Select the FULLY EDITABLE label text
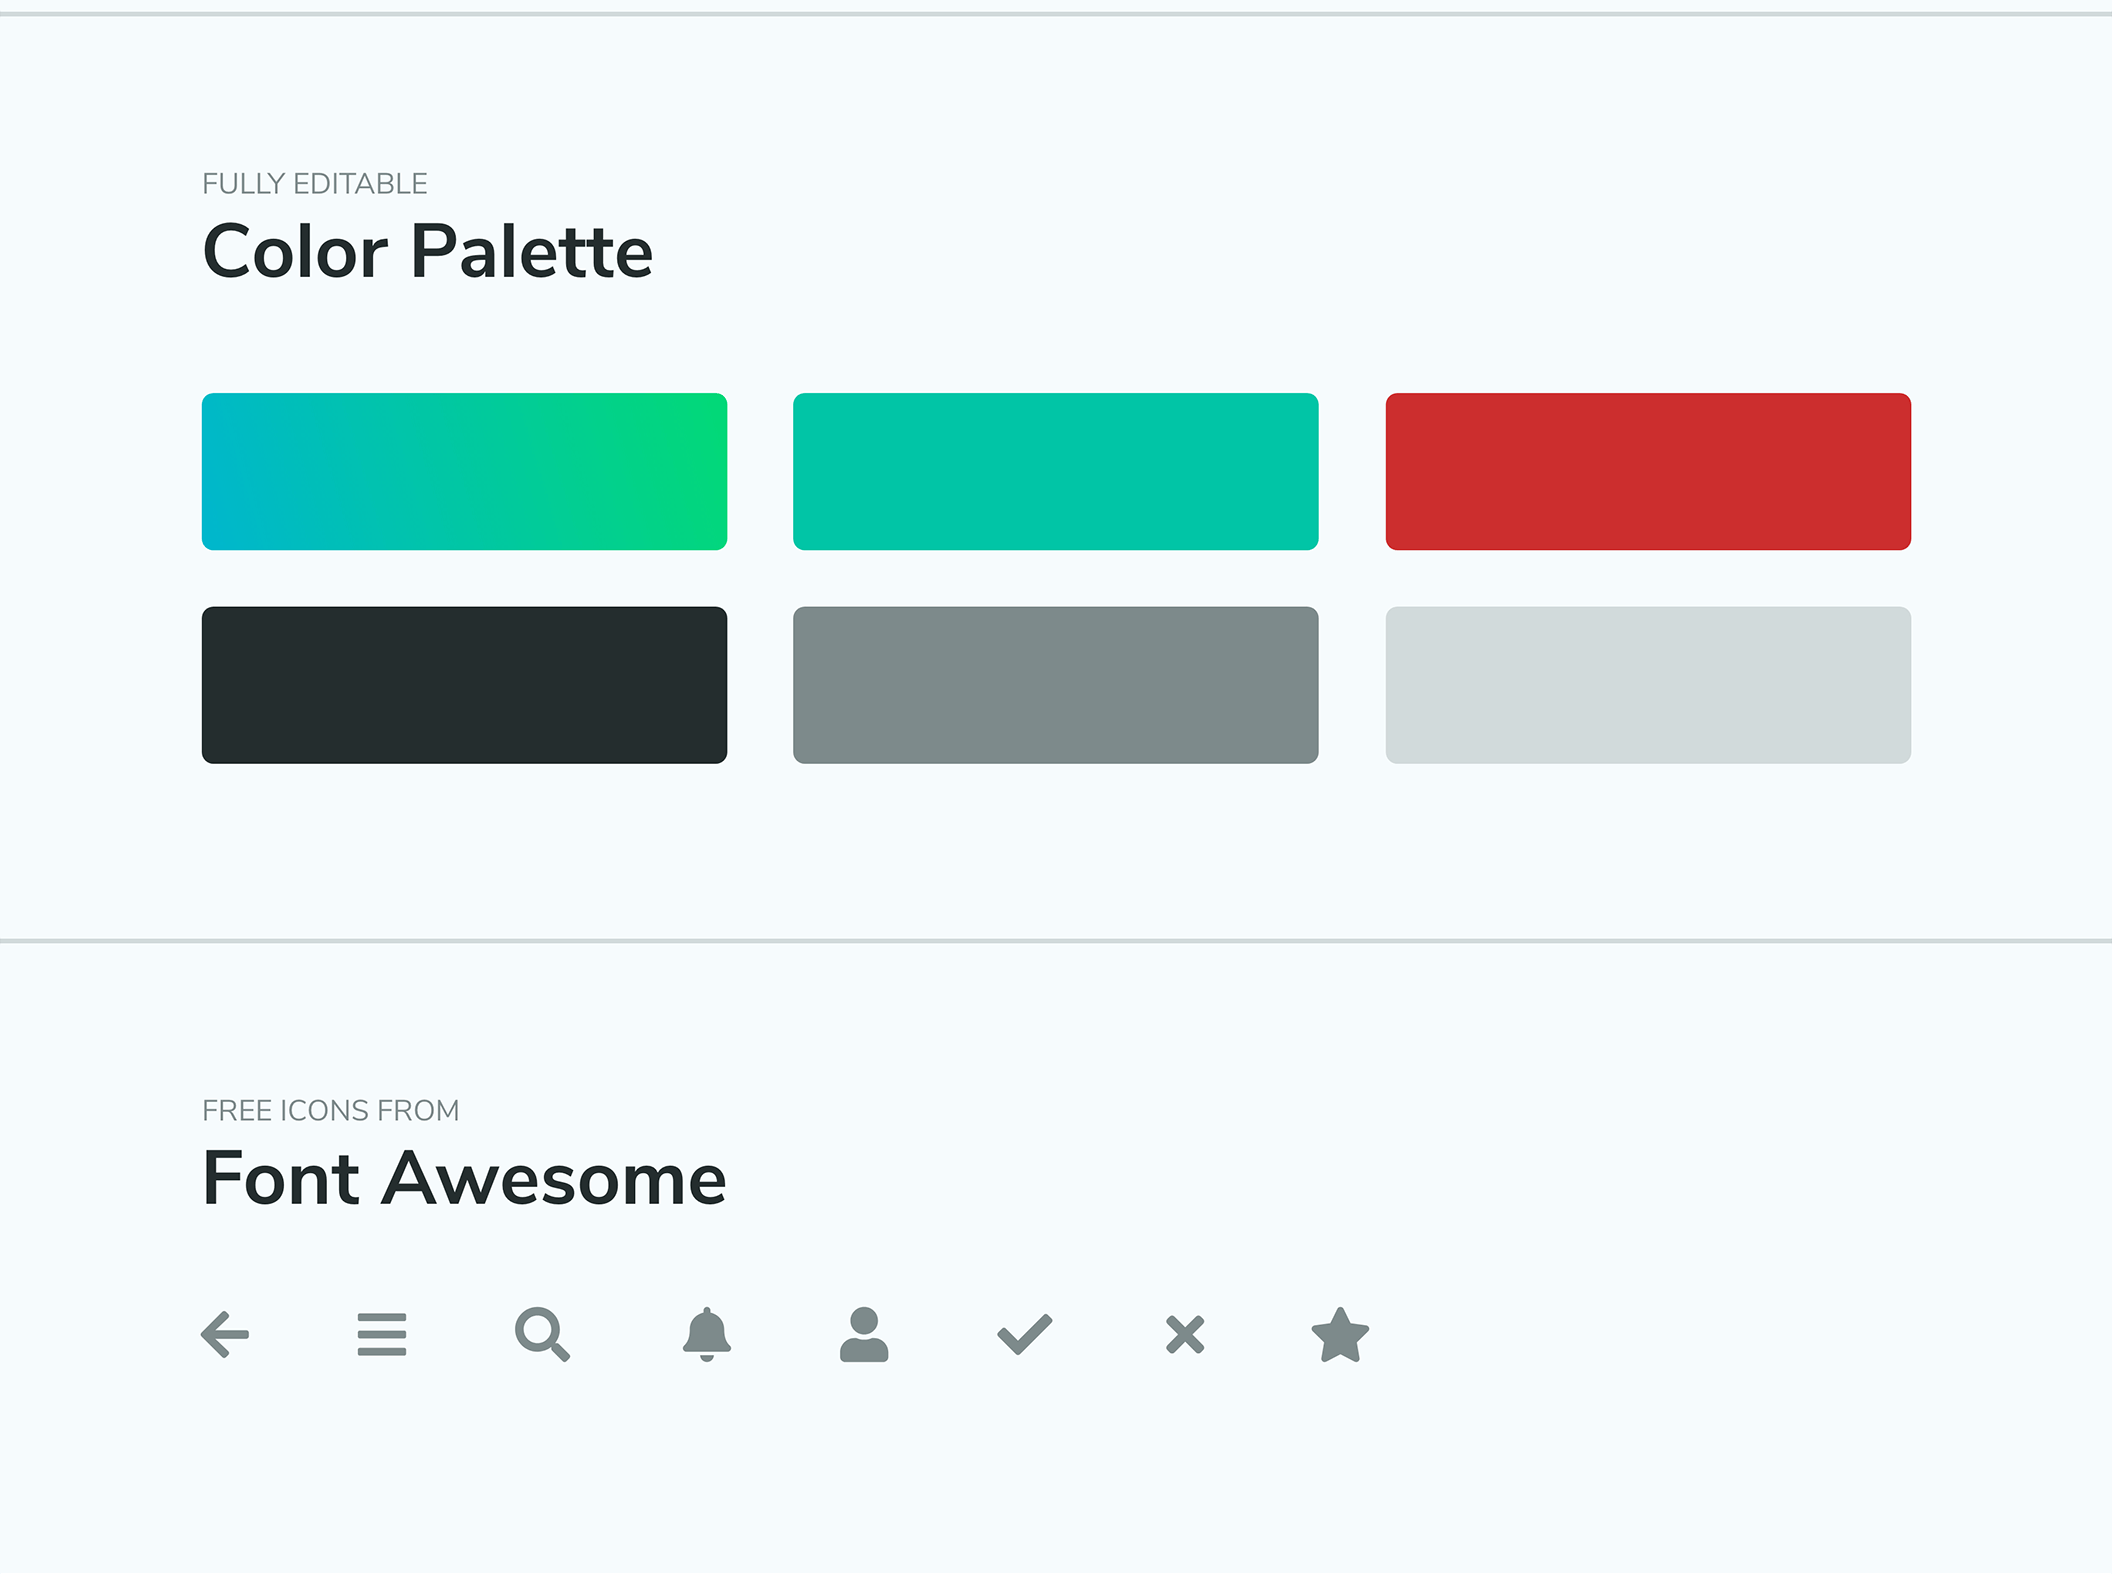 point(315,184)
